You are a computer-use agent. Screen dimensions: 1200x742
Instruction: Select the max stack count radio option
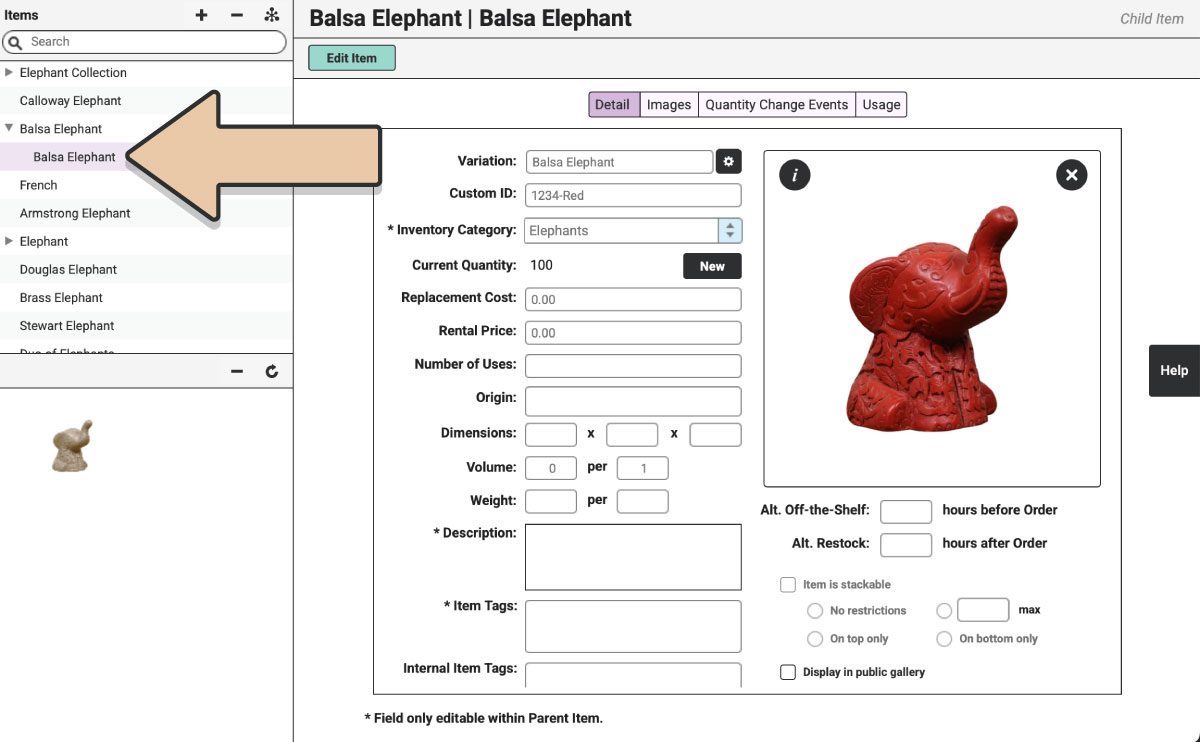(x=944, y=610)
